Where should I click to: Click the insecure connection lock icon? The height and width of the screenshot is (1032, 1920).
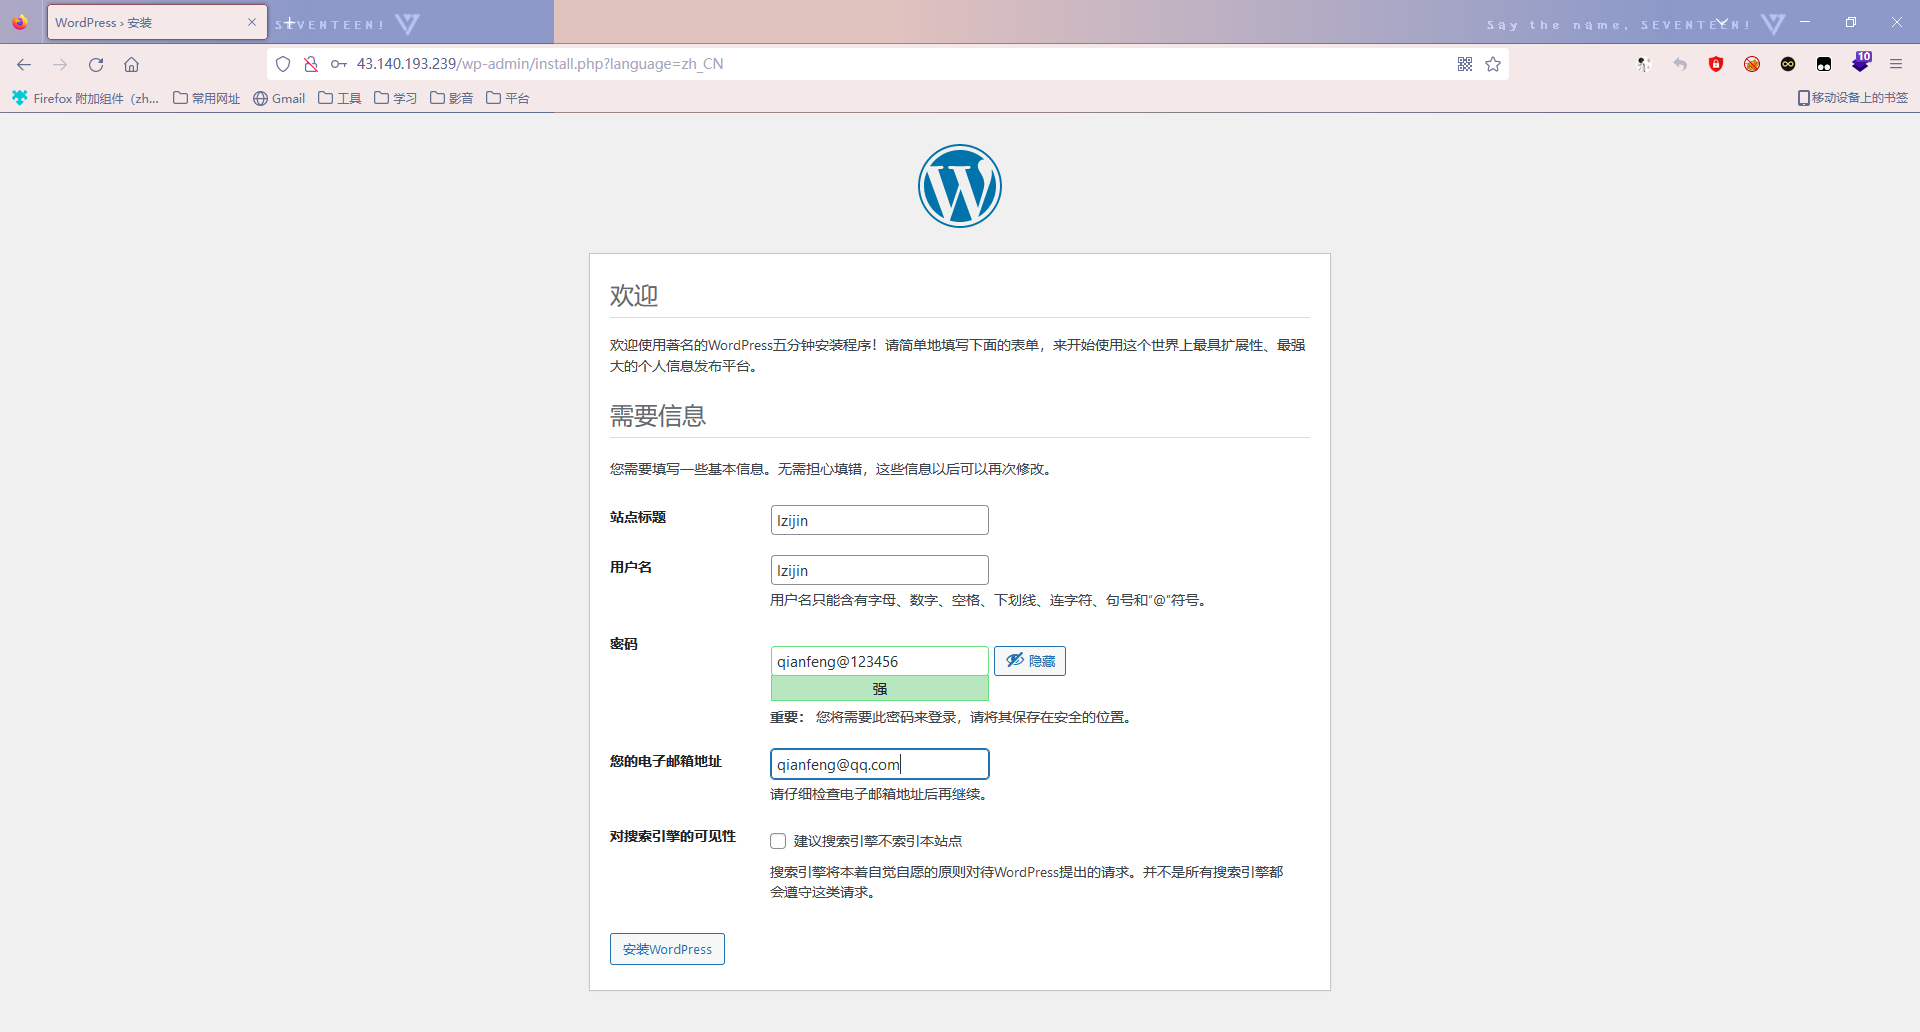(x=311, y=64)
